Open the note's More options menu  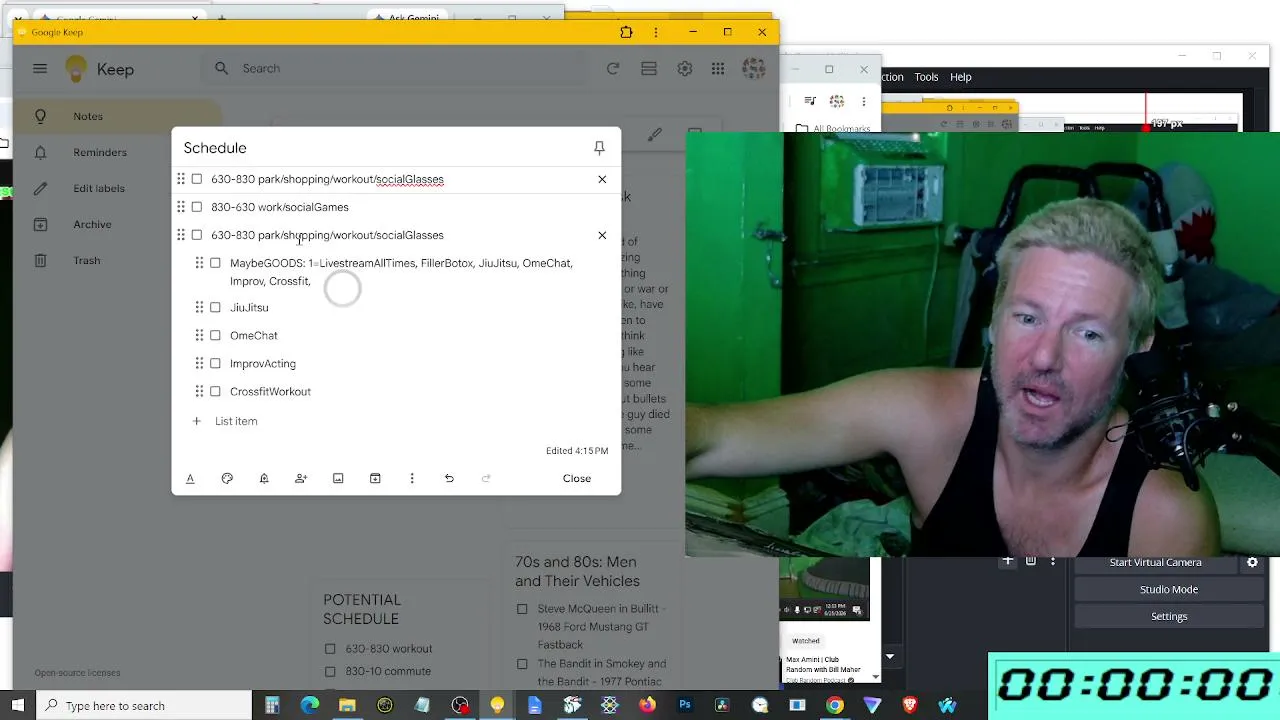click(412, 479)
